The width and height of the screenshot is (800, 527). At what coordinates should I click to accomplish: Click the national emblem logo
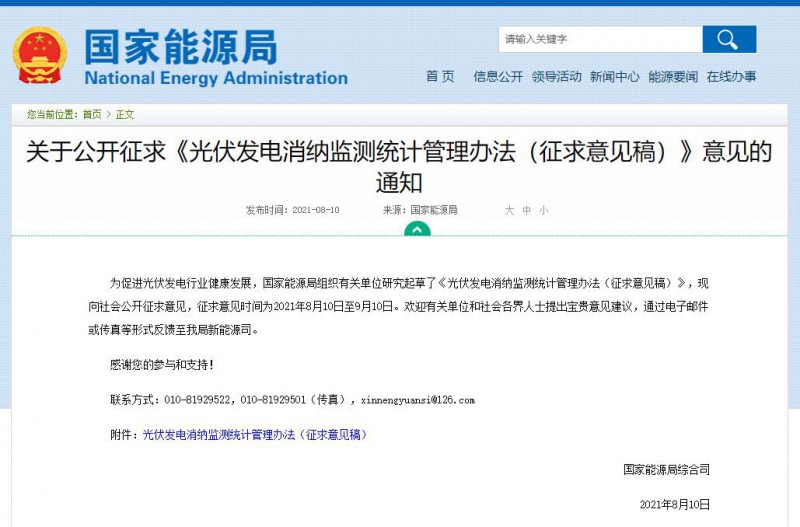click(x=40, y=56)
